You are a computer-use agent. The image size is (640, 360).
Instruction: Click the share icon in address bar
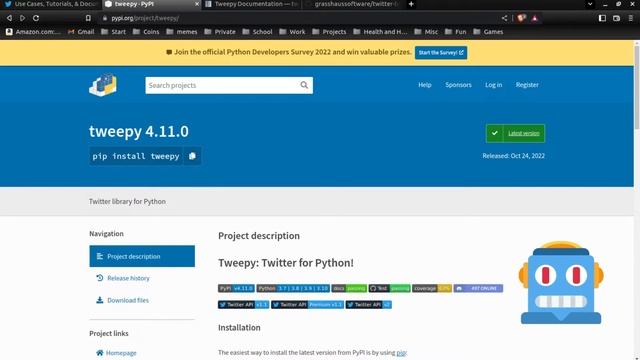504,18
